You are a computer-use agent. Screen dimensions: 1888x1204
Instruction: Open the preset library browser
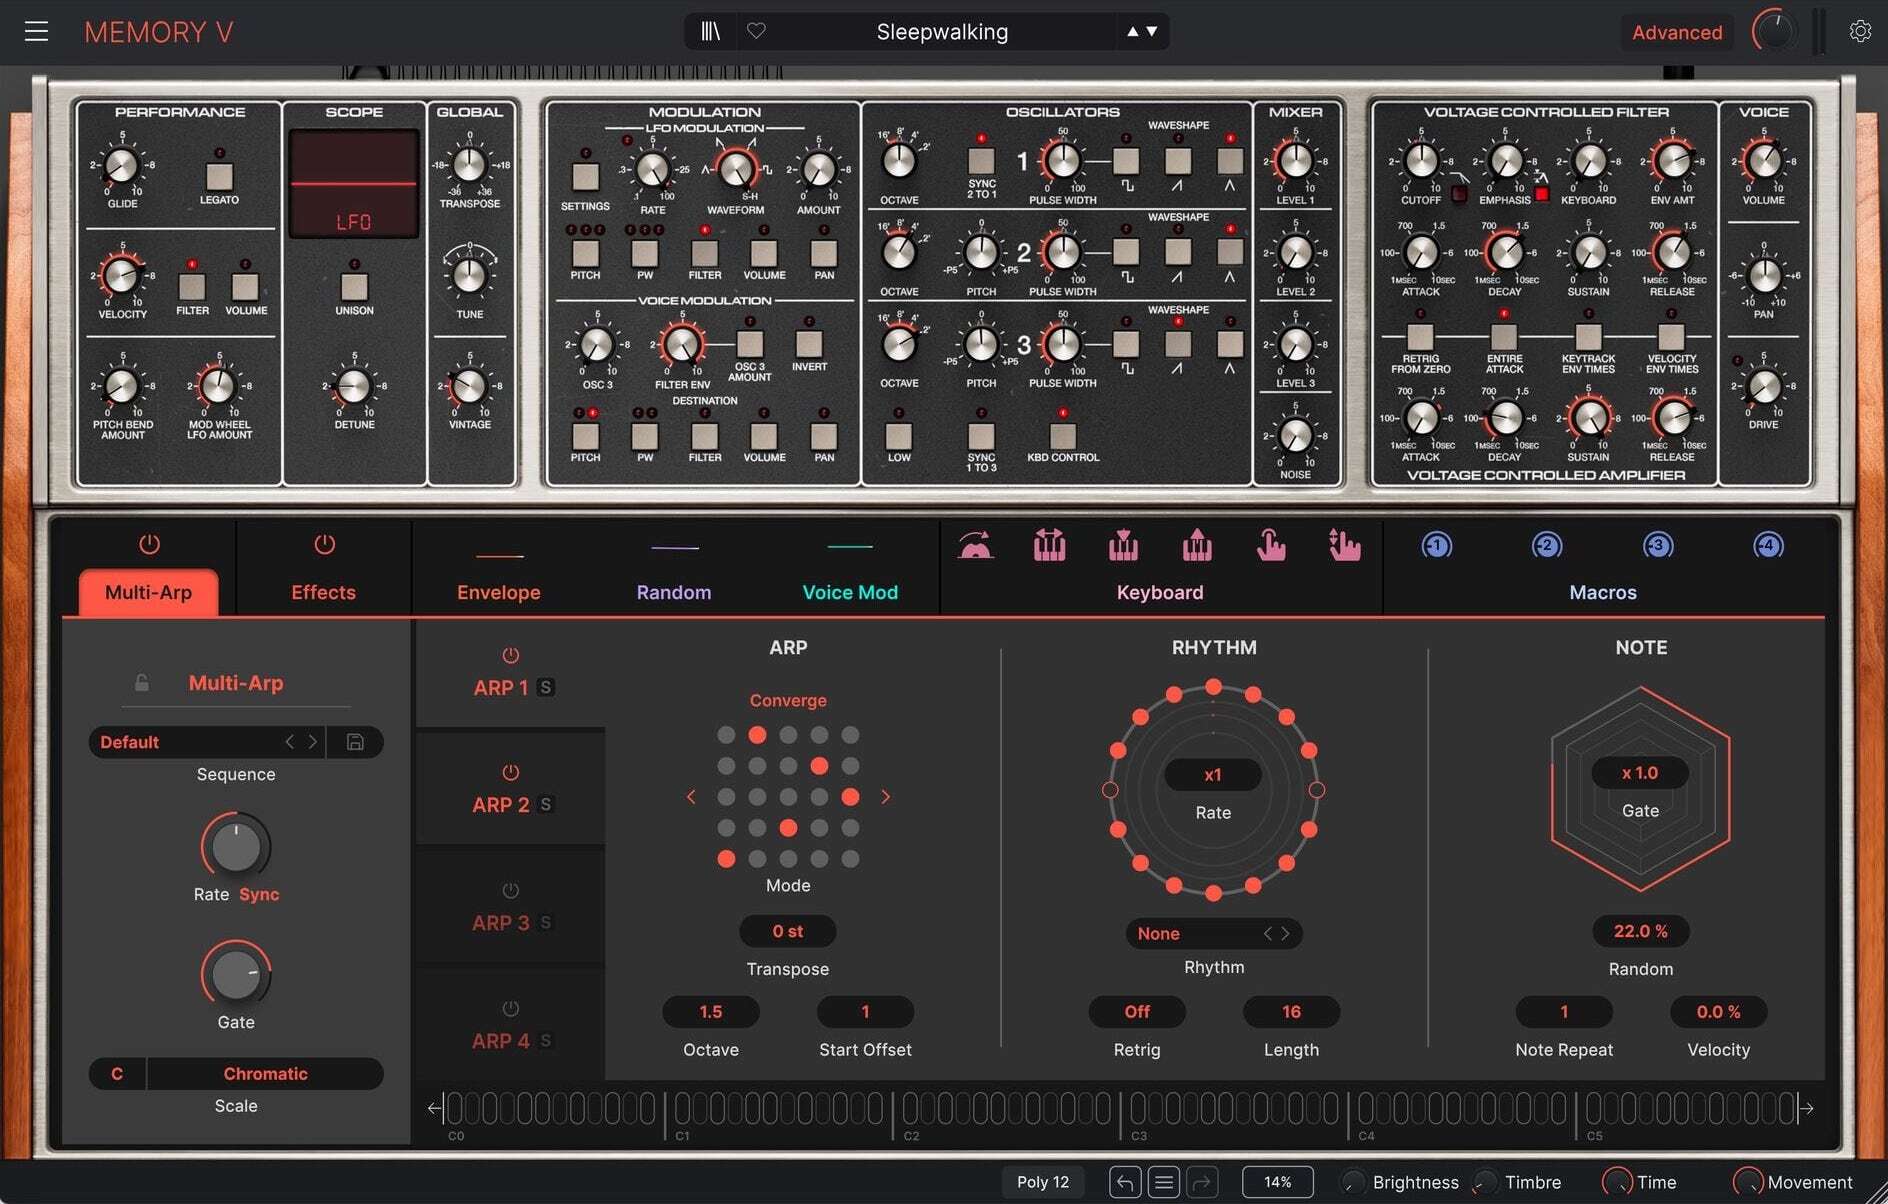coord(710,32)
